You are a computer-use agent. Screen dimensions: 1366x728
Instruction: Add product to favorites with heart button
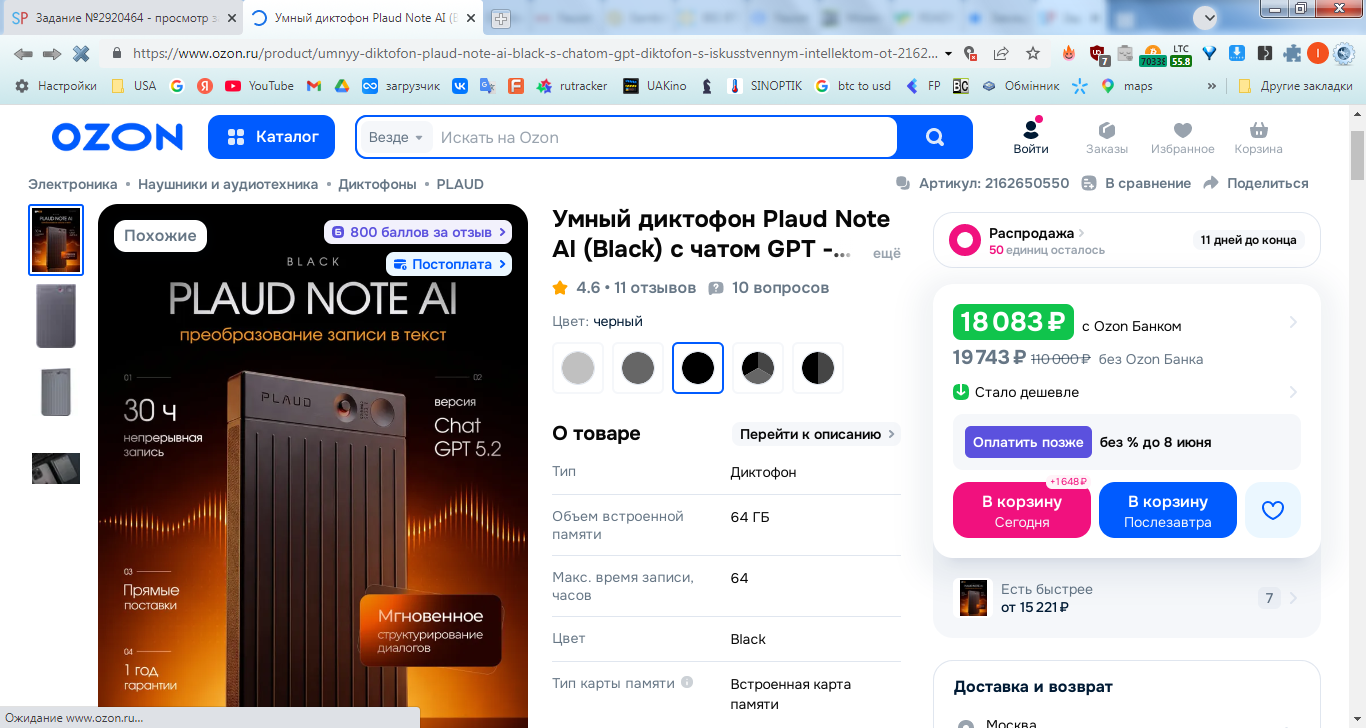[1272, 510]
